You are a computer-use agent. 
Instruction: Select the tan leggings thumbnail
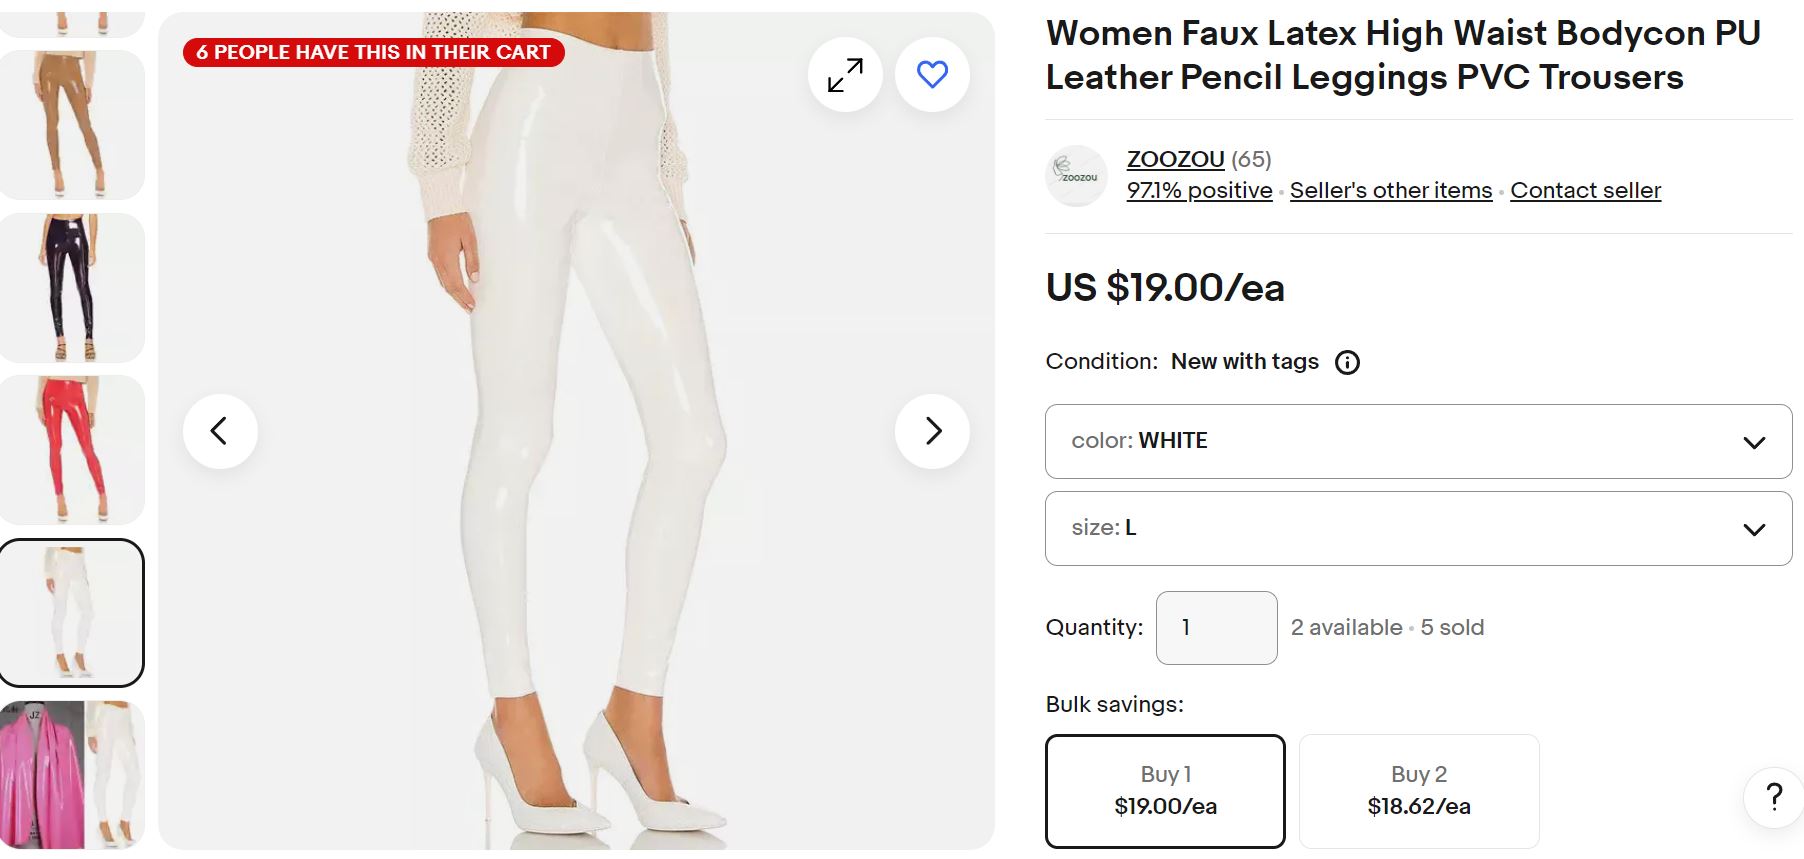point(72,124)
